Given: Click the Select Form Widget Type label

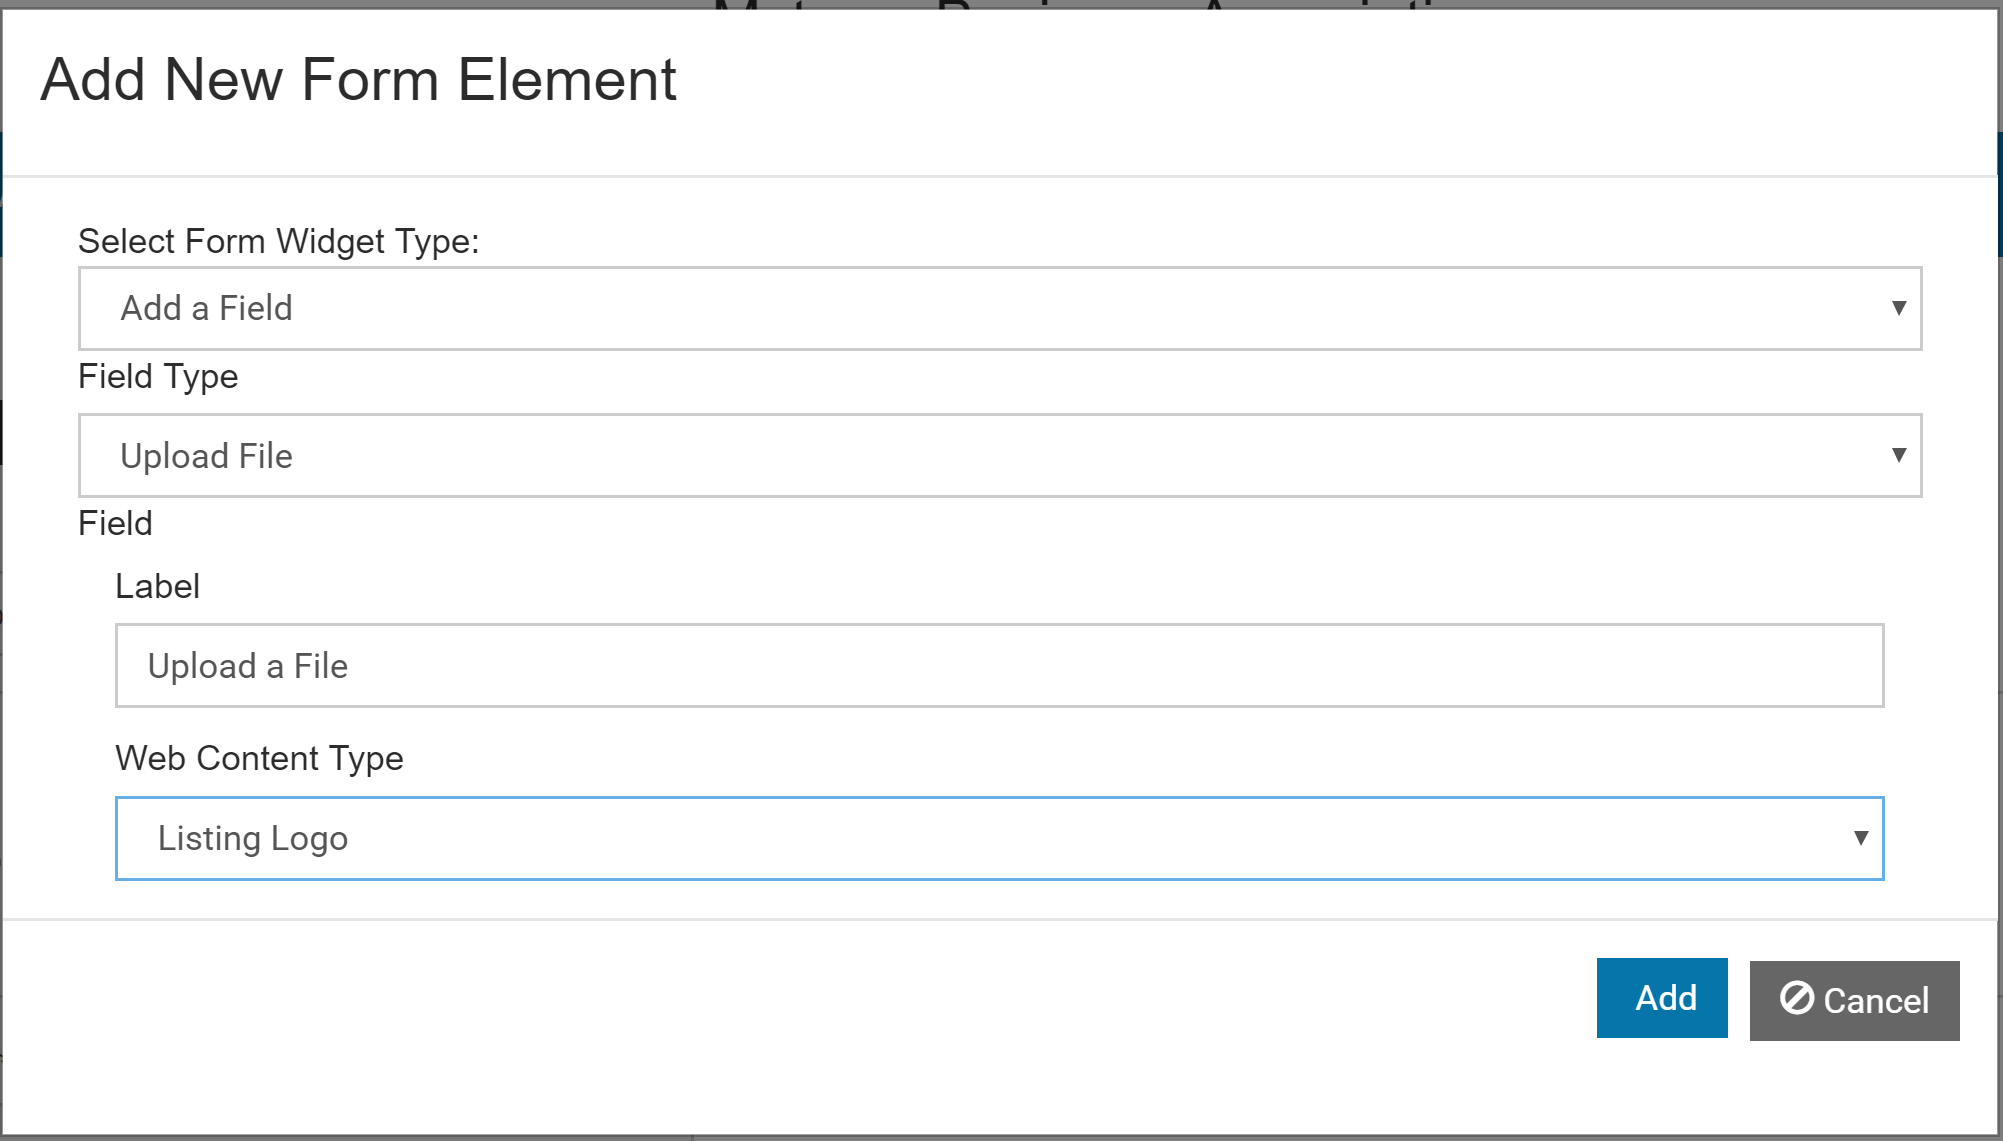Looking at the screenshot, I should [x=279, y=241].
